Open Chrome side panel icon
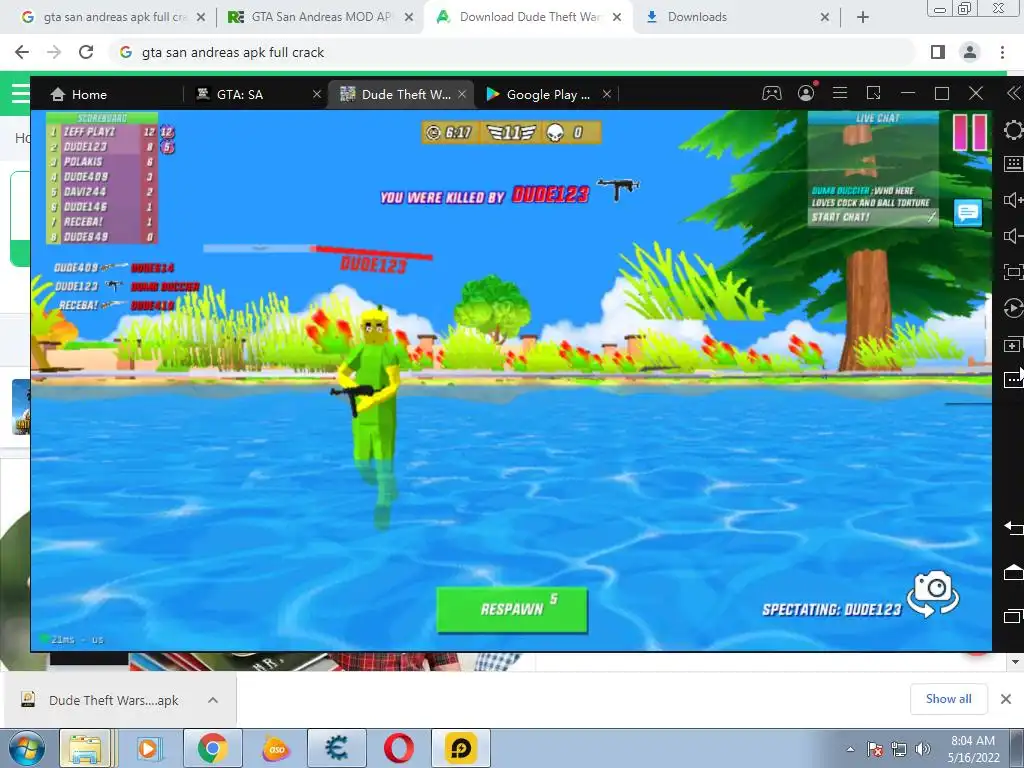This screenshot has height=768, width=1024. 938,52
